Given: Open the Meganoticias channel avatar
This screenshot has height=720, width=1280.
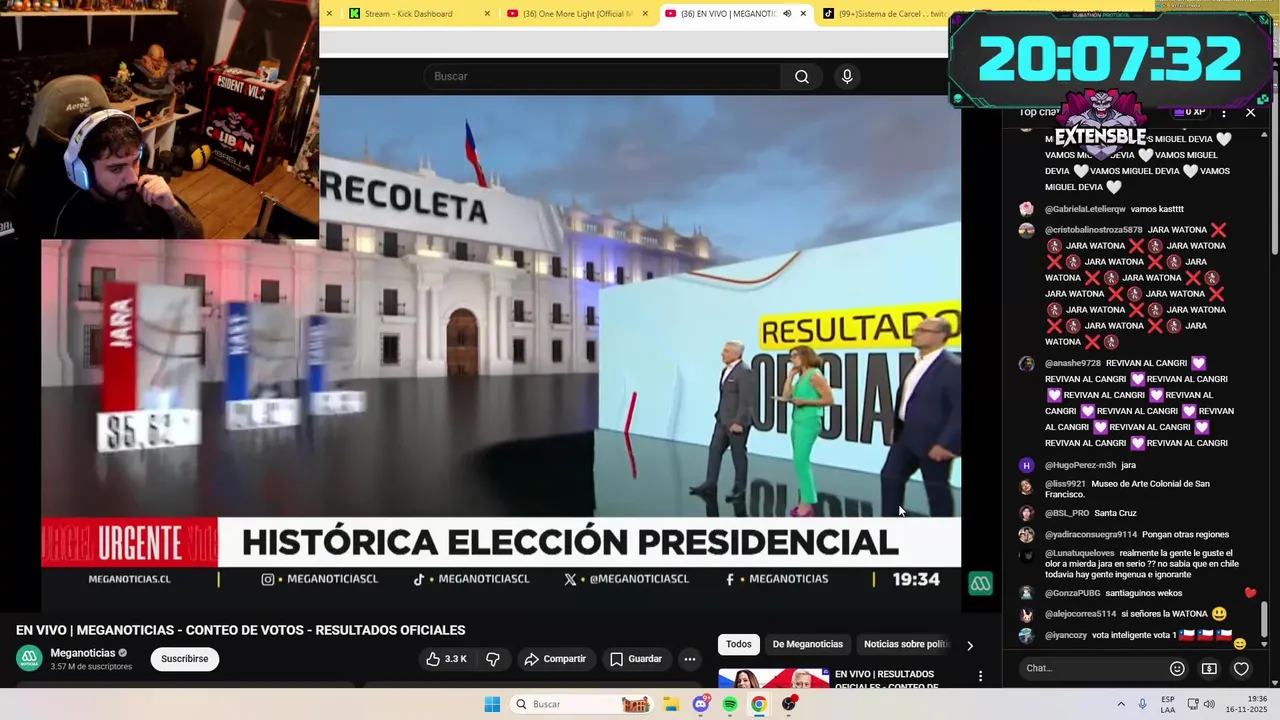Looking at the screenshot, I should 29,659.
